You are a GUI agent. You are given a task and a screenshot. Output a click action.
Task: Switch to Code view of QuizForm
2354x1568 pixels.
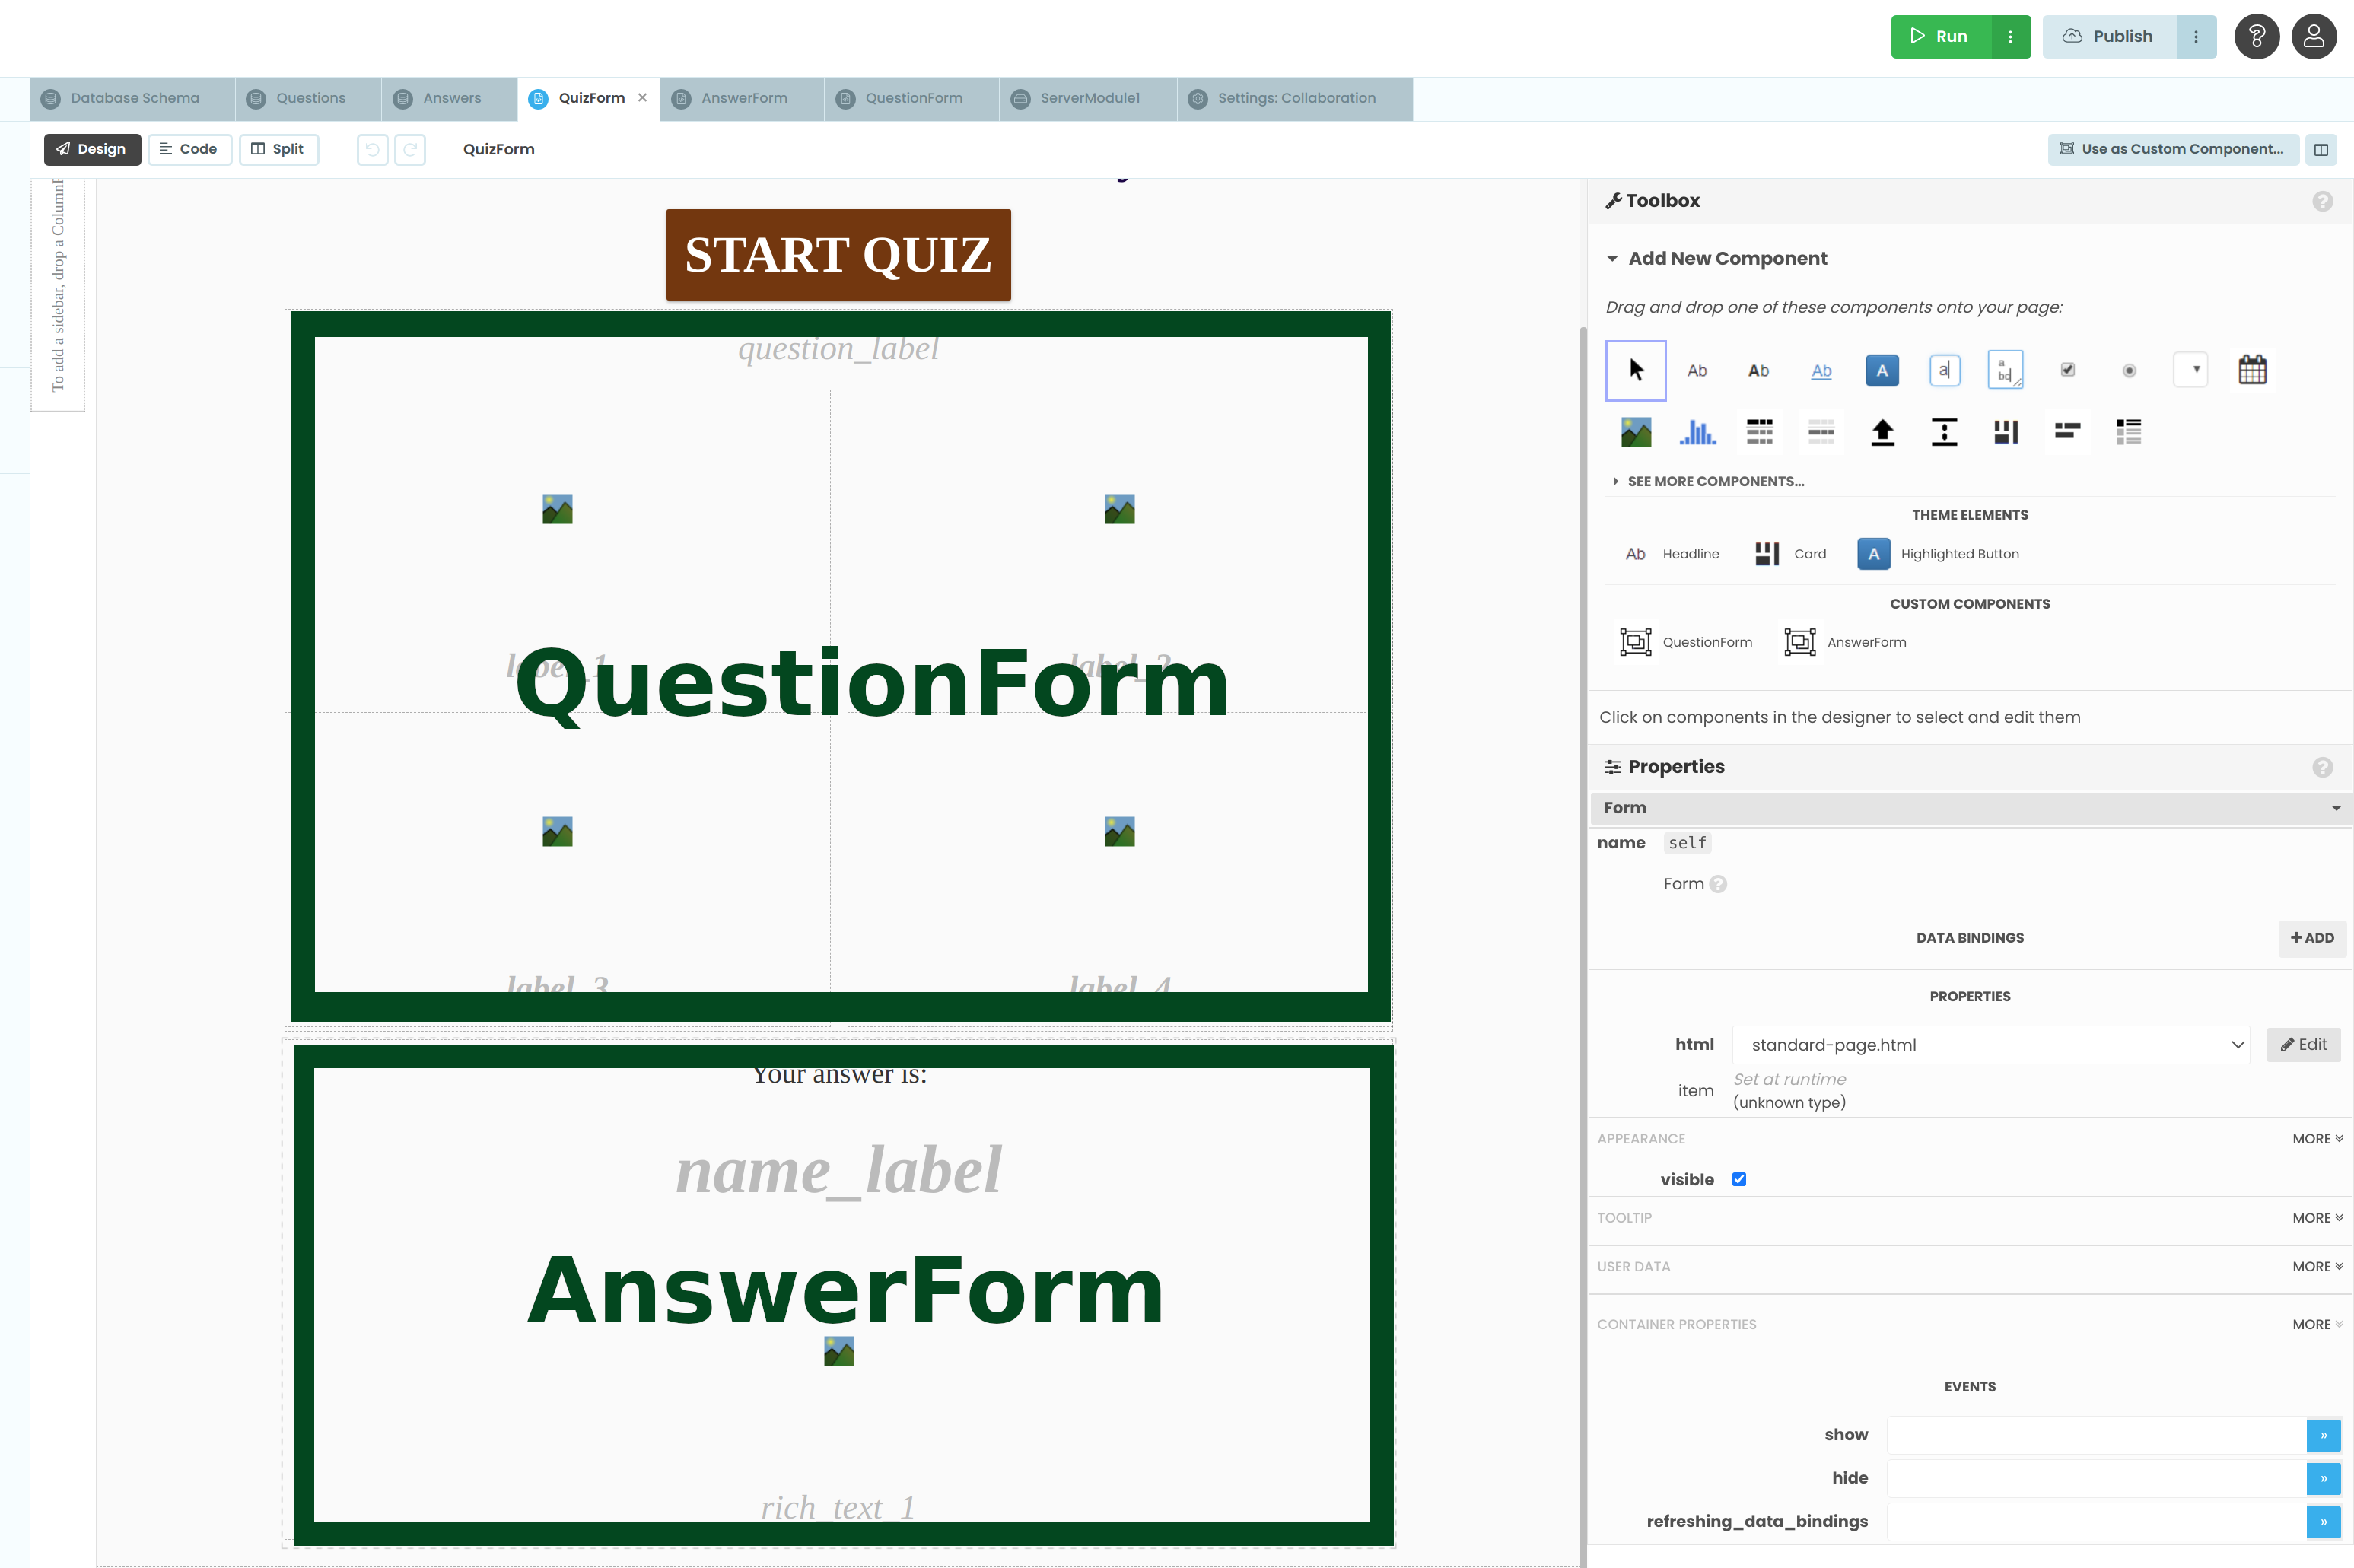point(189,149)
